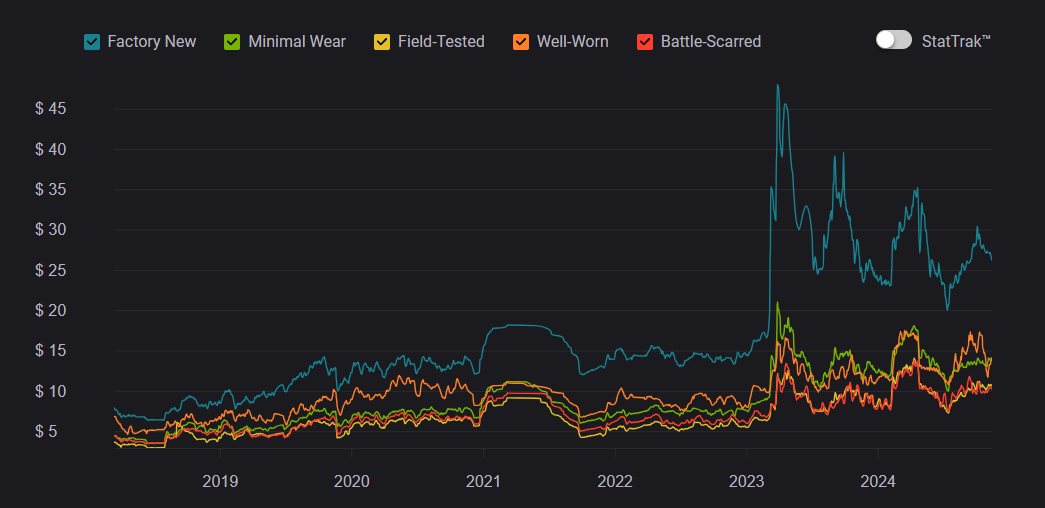Click the StatTrak™ text label
The image size is (1045, 508).
pyautogui.click(x=957, y=41)
